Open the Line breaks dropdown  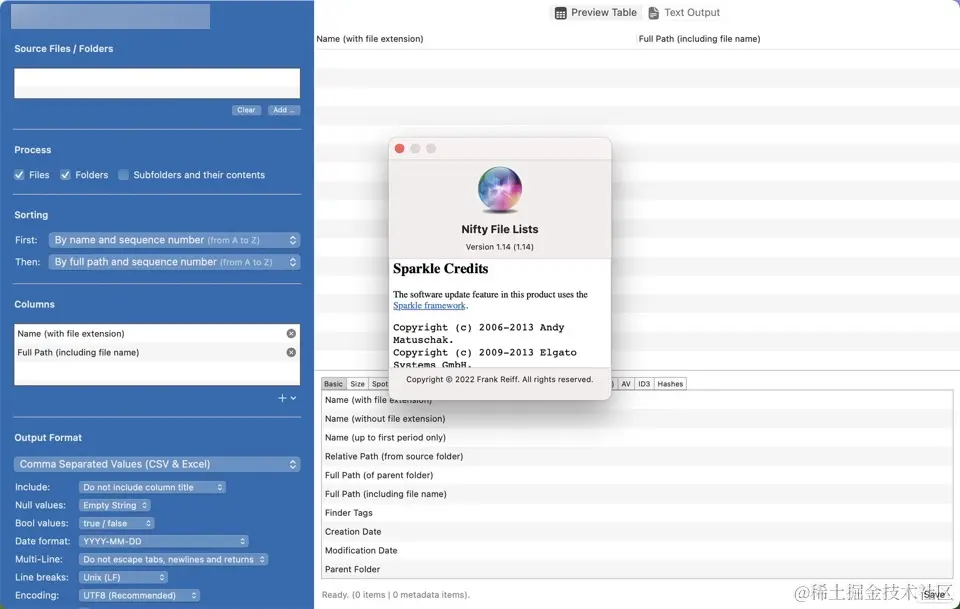tap(123, 577)
